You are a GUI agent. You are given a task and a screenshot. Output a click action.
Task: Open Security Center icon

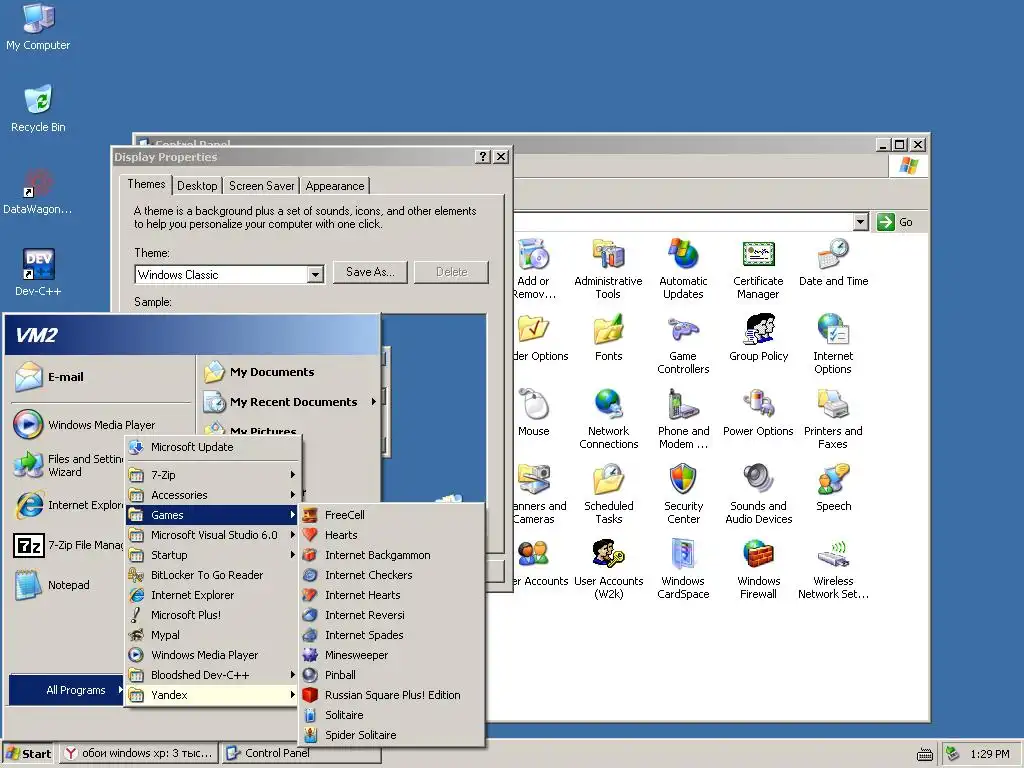pyautogui.click(x=683, y=494)
